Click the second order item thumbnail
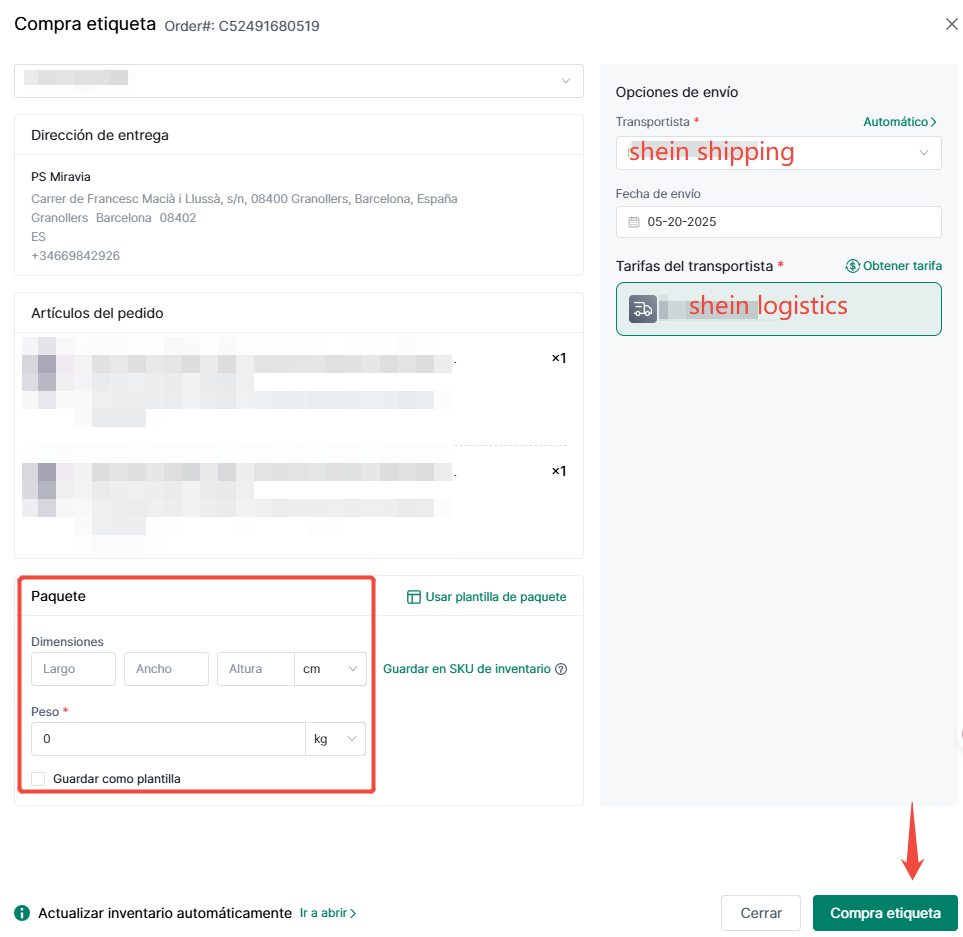The width and height of the screenshot is (963, 937). pyautogui.click(x=39, y=489)
